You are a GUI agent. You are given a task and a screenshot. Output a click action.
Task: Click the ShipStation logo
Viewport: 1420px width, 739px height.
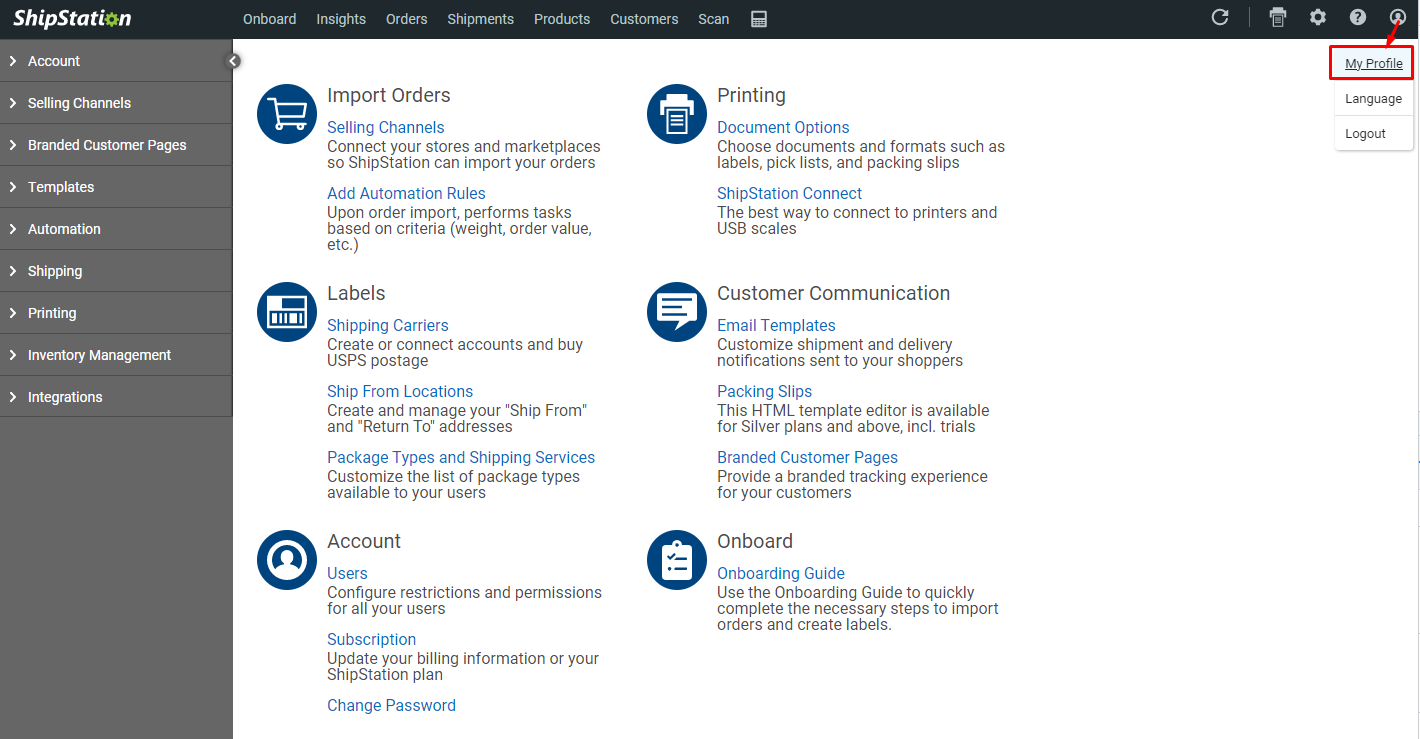(x=72, y=19)
